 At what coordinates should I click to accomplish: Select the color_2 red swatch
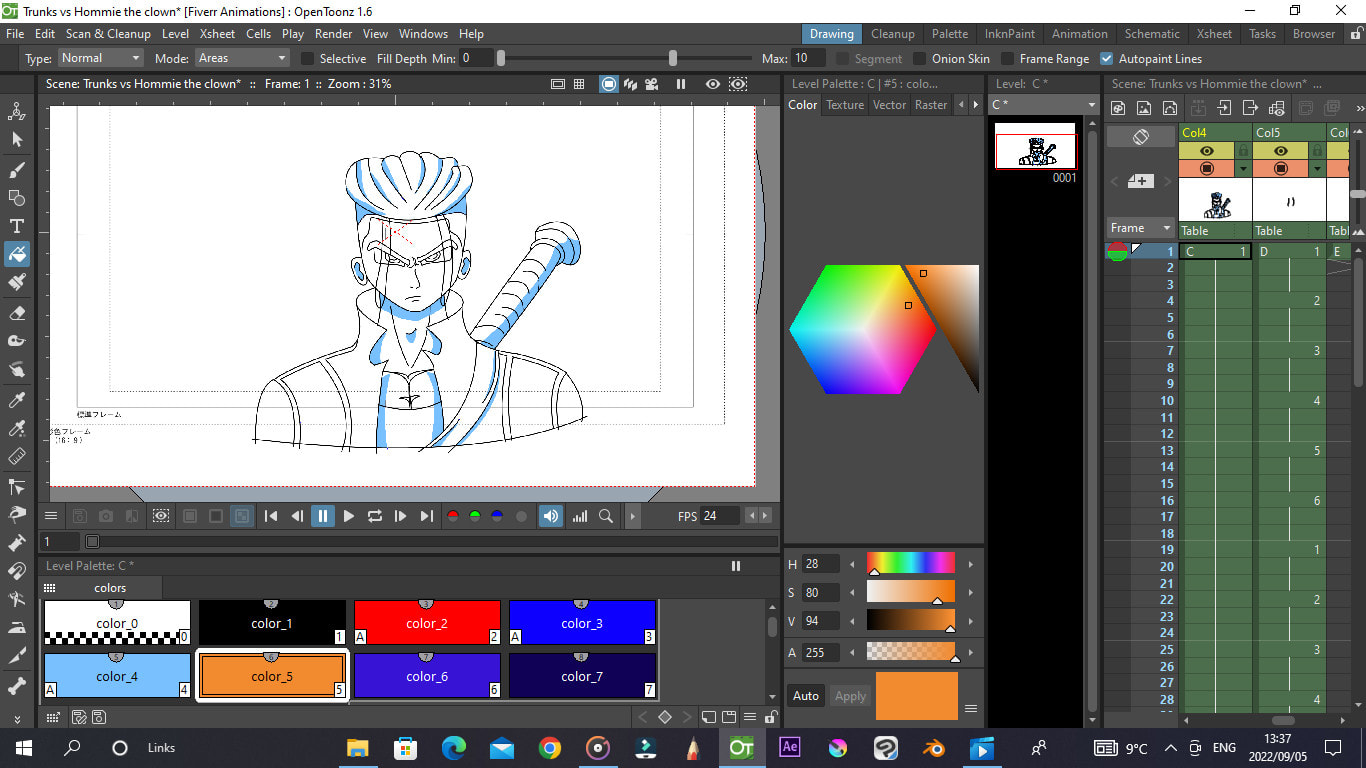[x=427, y=622]
